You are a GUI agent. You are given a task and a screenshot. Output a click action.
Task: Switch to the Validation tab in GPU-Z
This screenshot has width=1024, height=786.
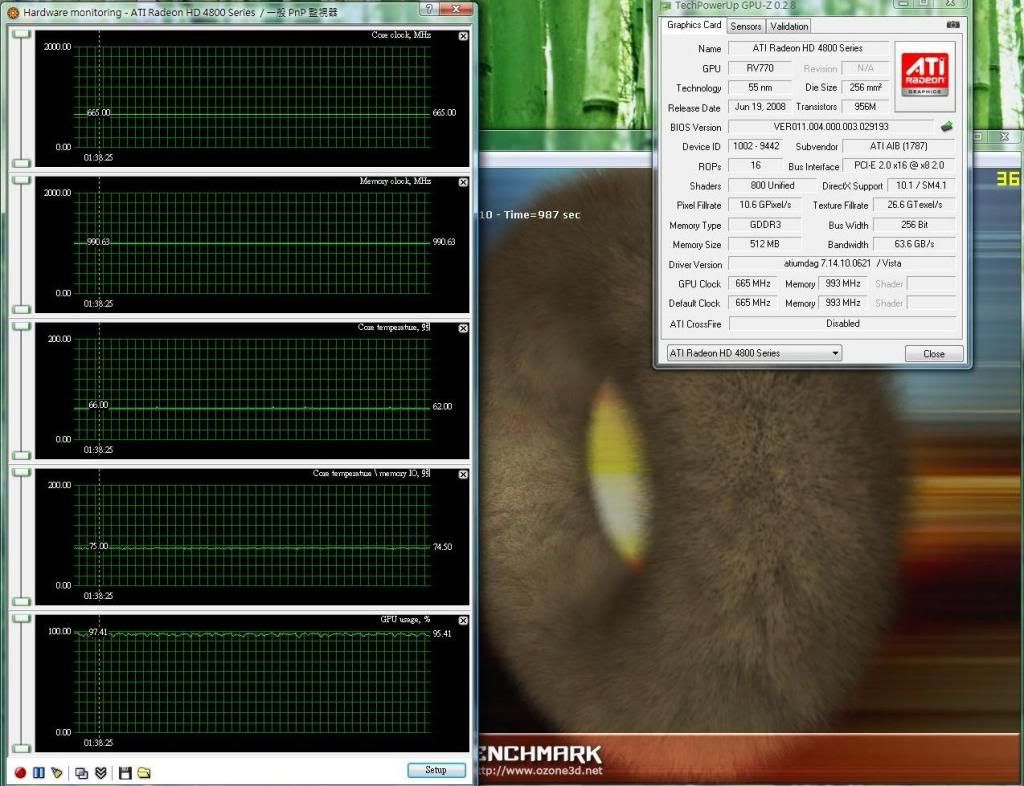tap(789, 26)
